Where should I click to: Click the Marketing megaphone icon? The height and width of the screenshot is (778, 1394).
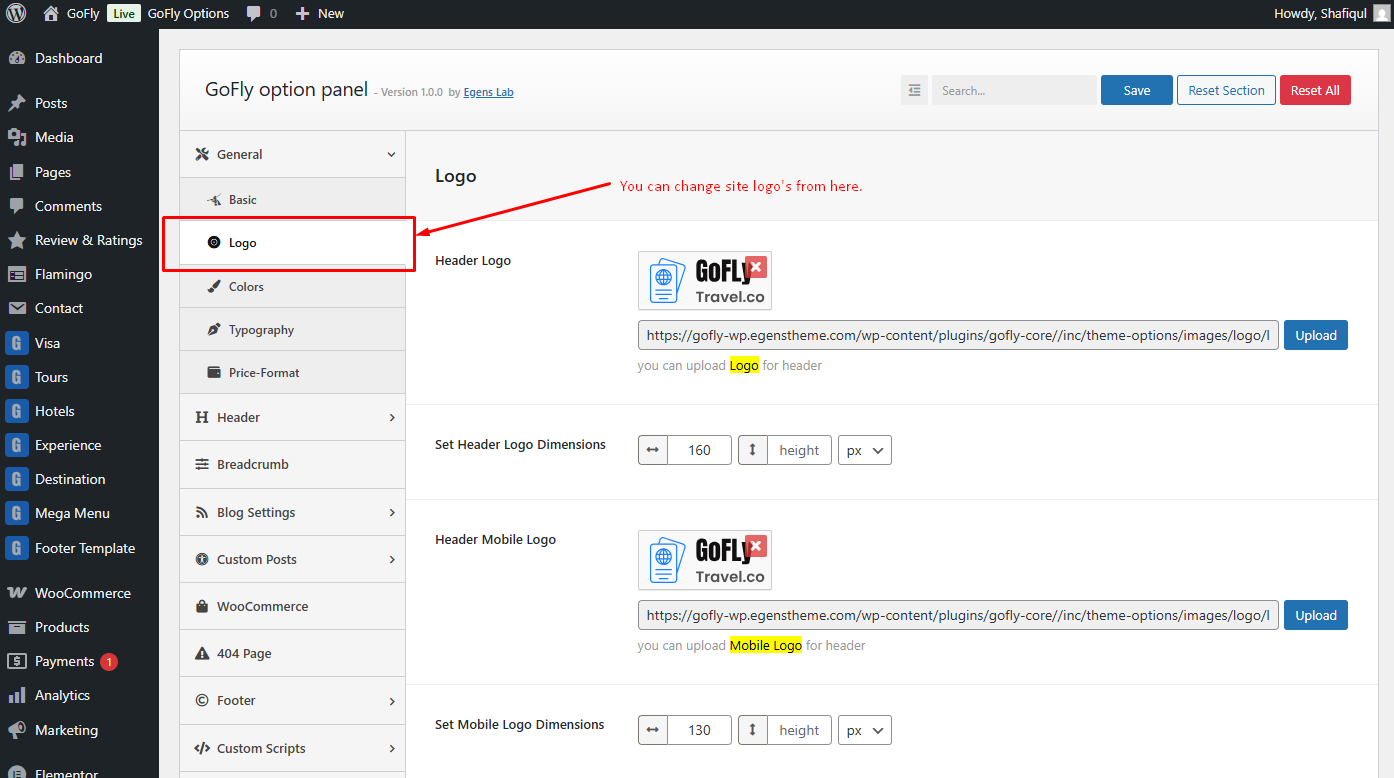16,730
